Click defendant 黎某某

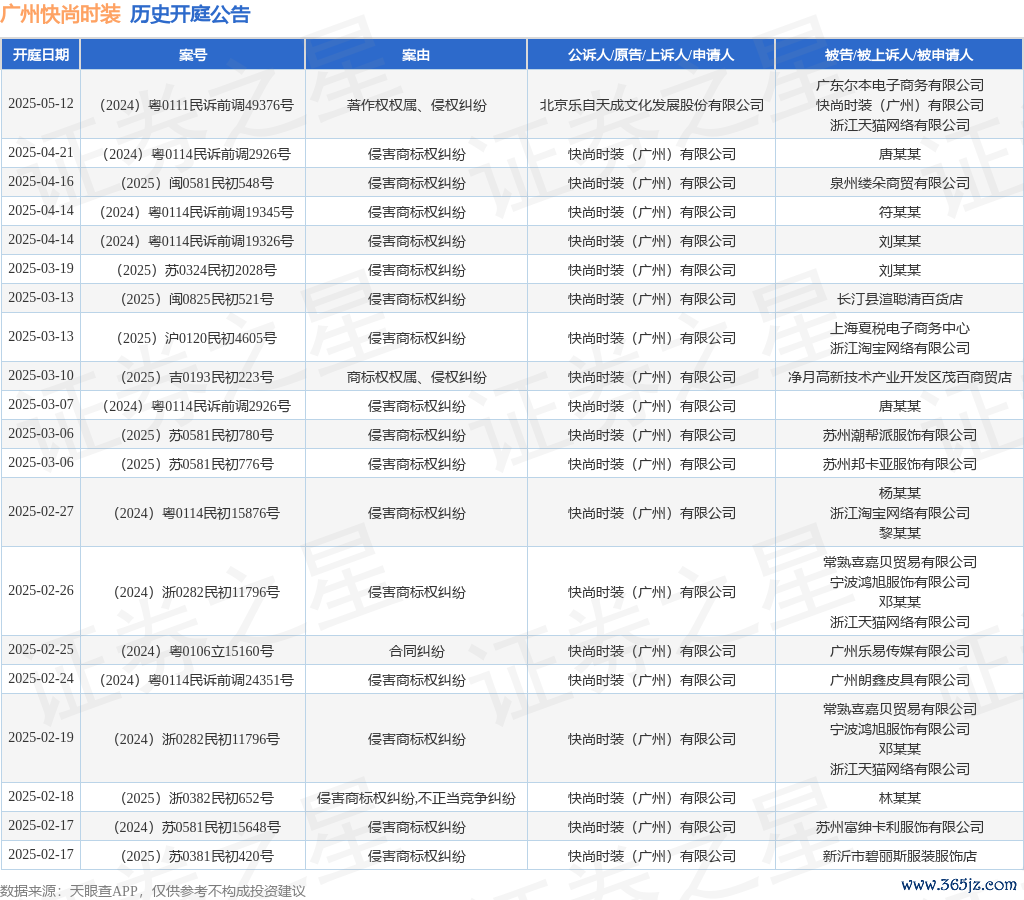(899, 533)
